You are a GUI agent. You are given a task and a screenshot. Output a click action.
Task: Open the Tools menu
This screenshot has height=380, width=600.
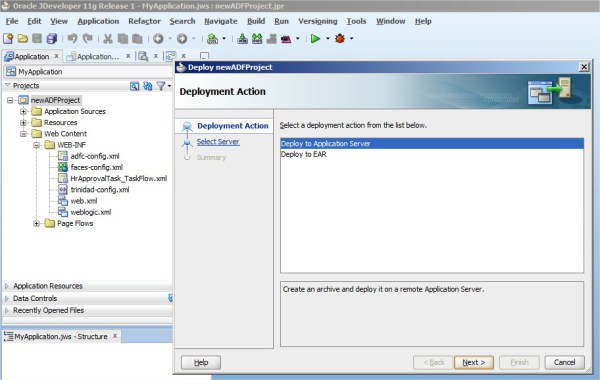pyautogui.click(x=356, y=21)
